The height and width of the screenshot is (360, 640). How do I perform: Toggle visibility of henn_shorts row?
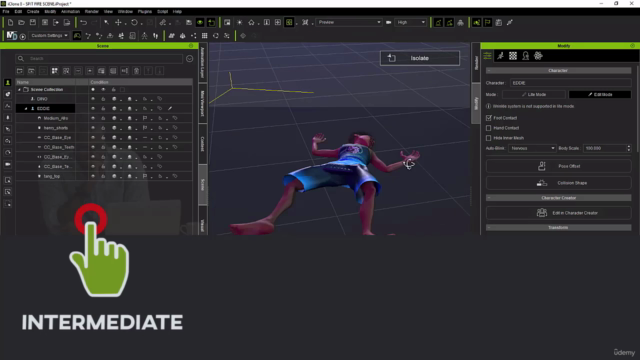point(93,128)
